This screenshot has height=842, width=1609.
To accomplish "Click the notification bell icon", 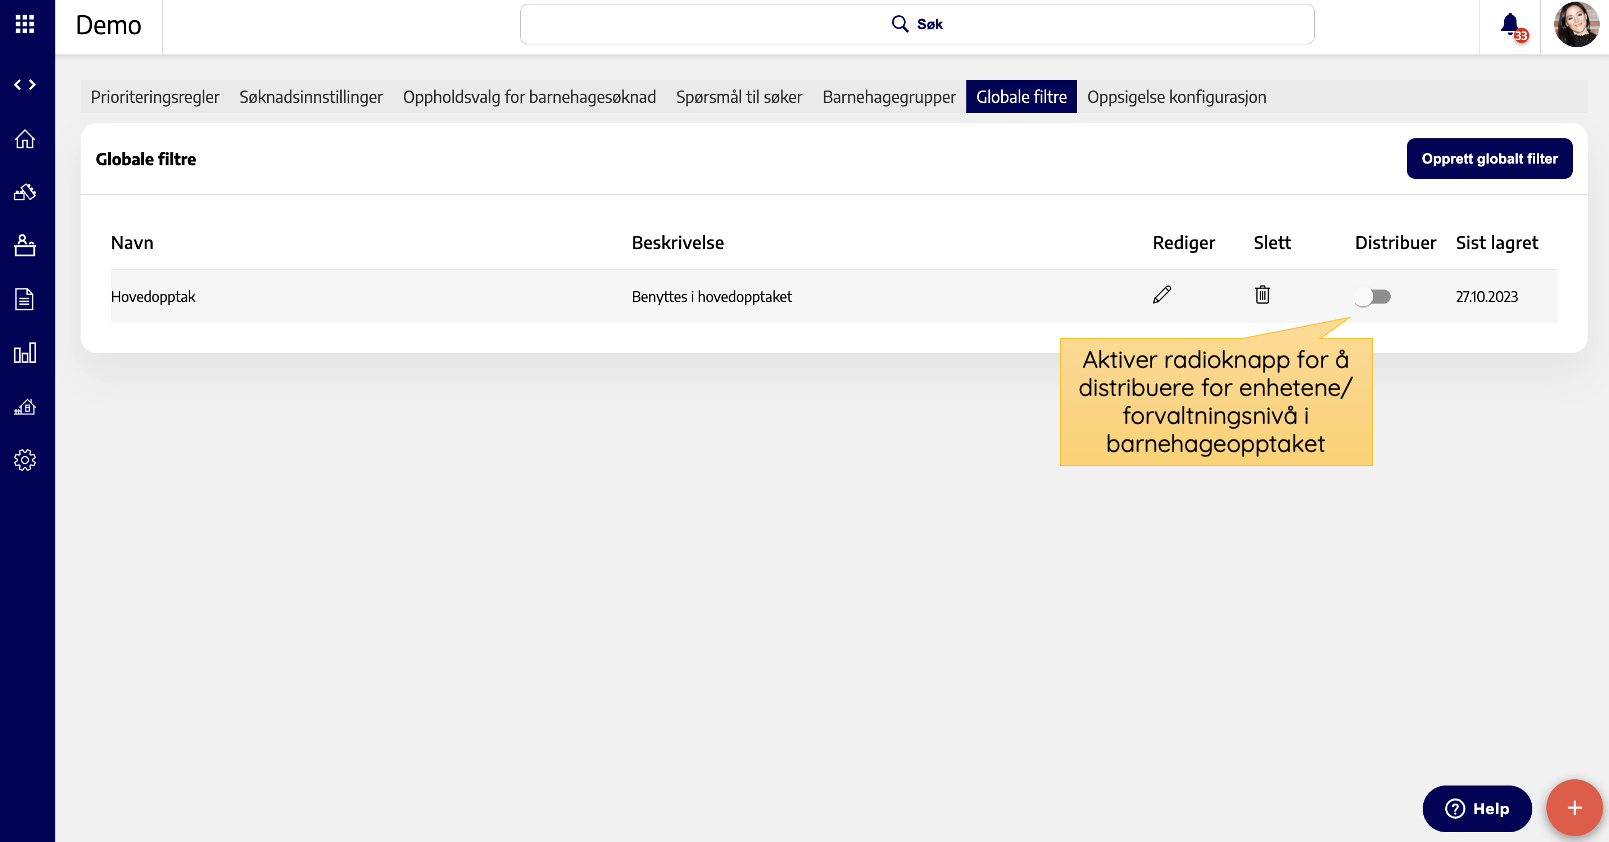I will tap(1510, 25).
